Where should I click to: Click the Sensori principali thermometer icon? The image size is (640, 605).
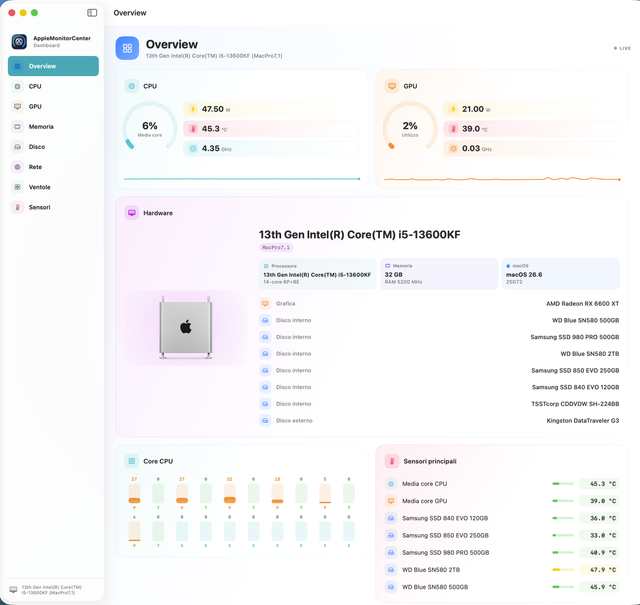tap(392, 461)
